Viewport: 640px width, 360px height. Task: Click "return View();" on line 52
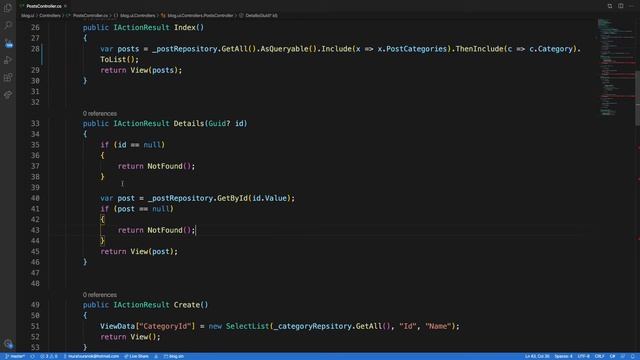coord(131,337)
